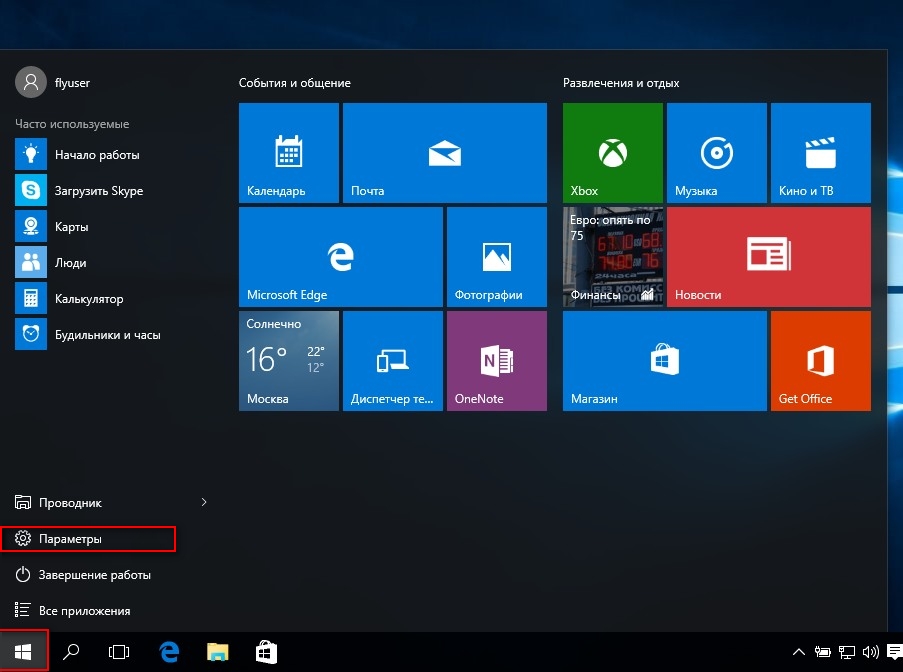Open Параметры from the Start menu
This screenshot has height=672, width=903.
pyautogui.click(x=88, y=538)
